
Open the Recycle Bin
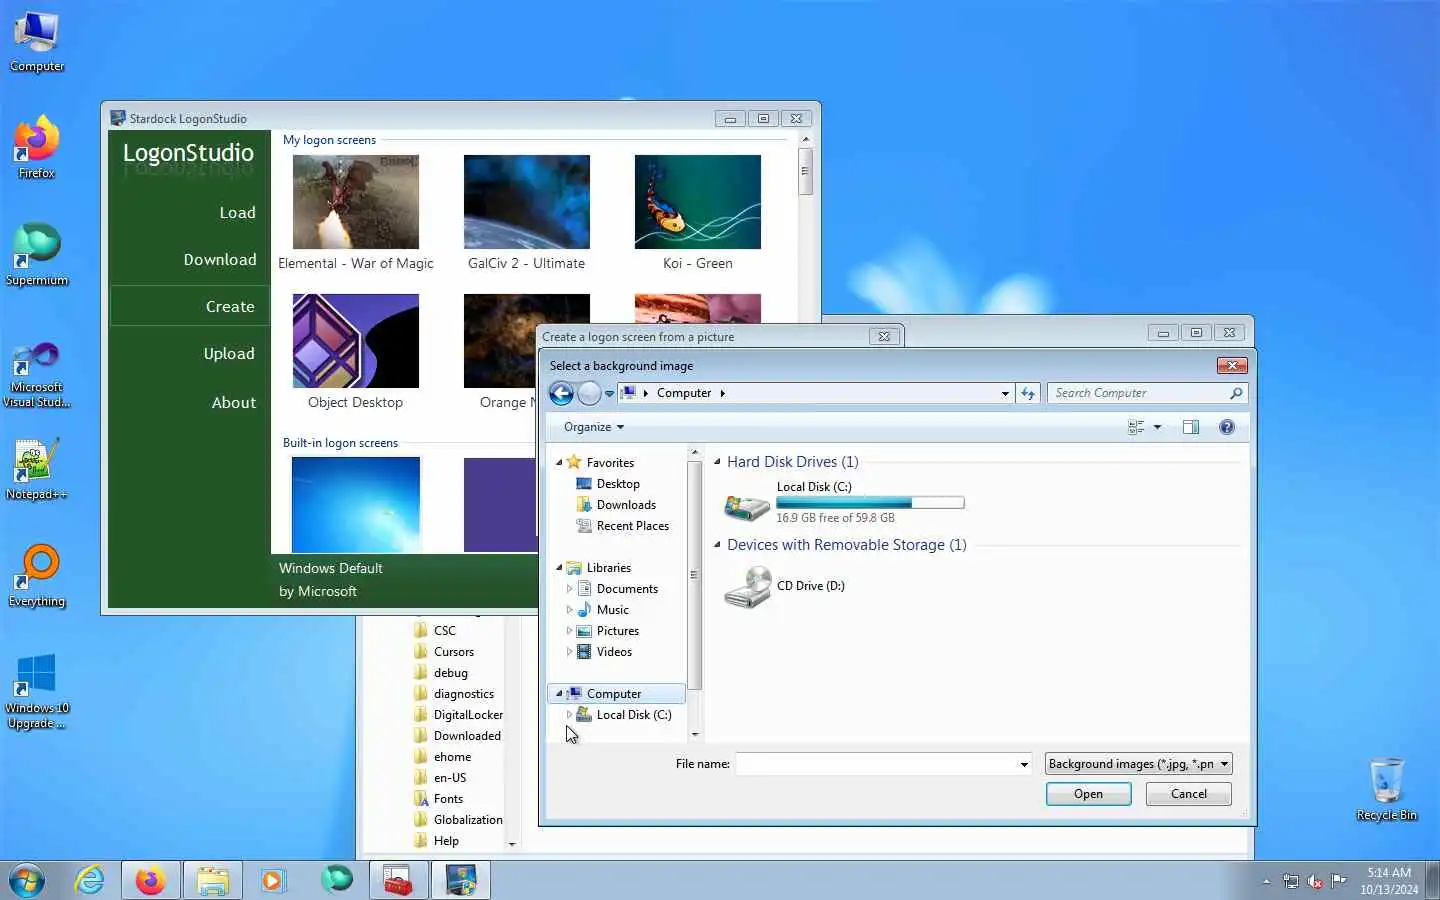[1387, 789]
